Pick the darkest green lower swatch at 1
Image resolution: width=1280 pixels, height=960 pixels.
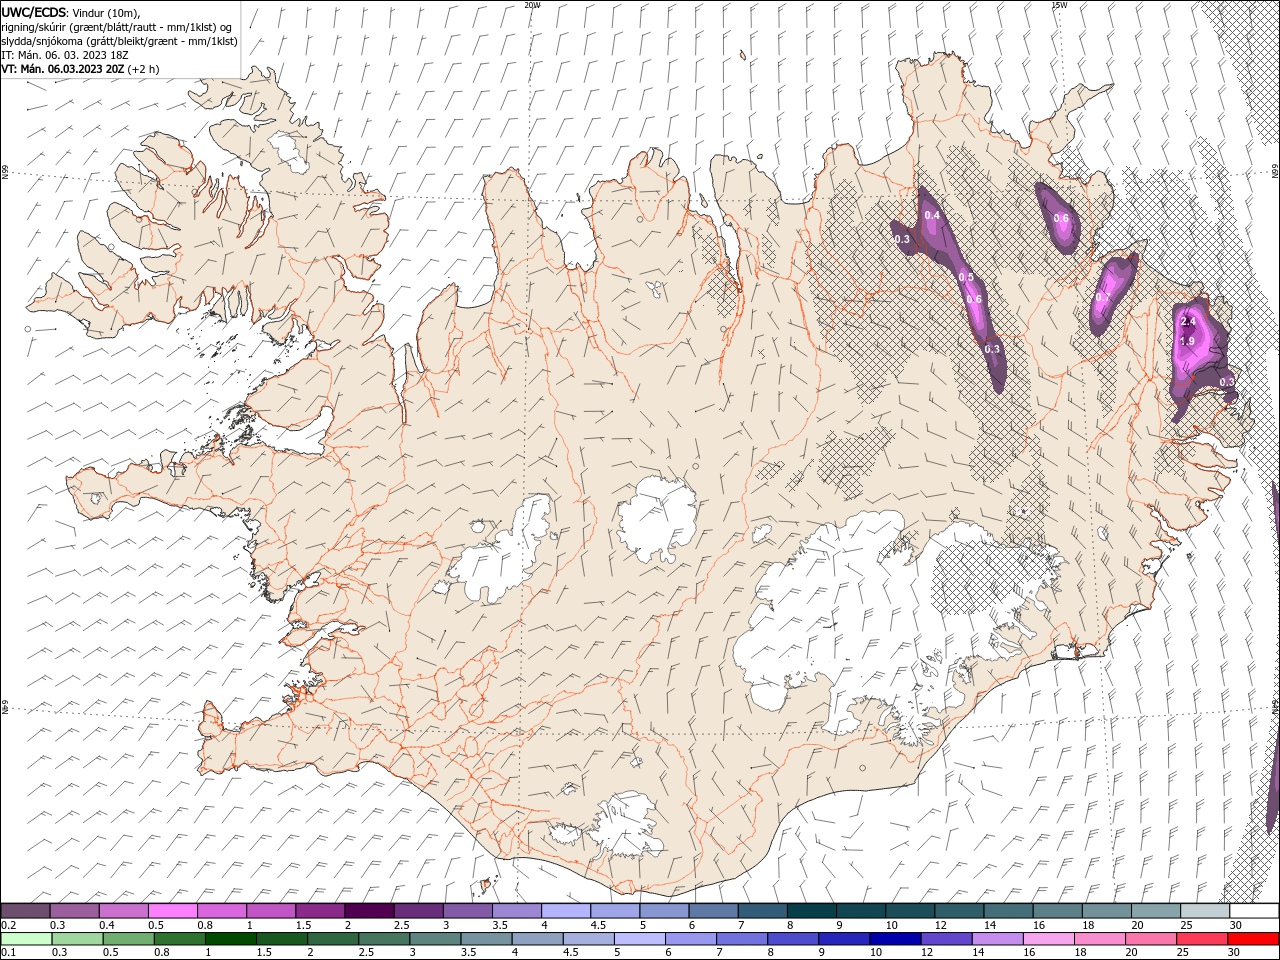click(x=231, y=939)
